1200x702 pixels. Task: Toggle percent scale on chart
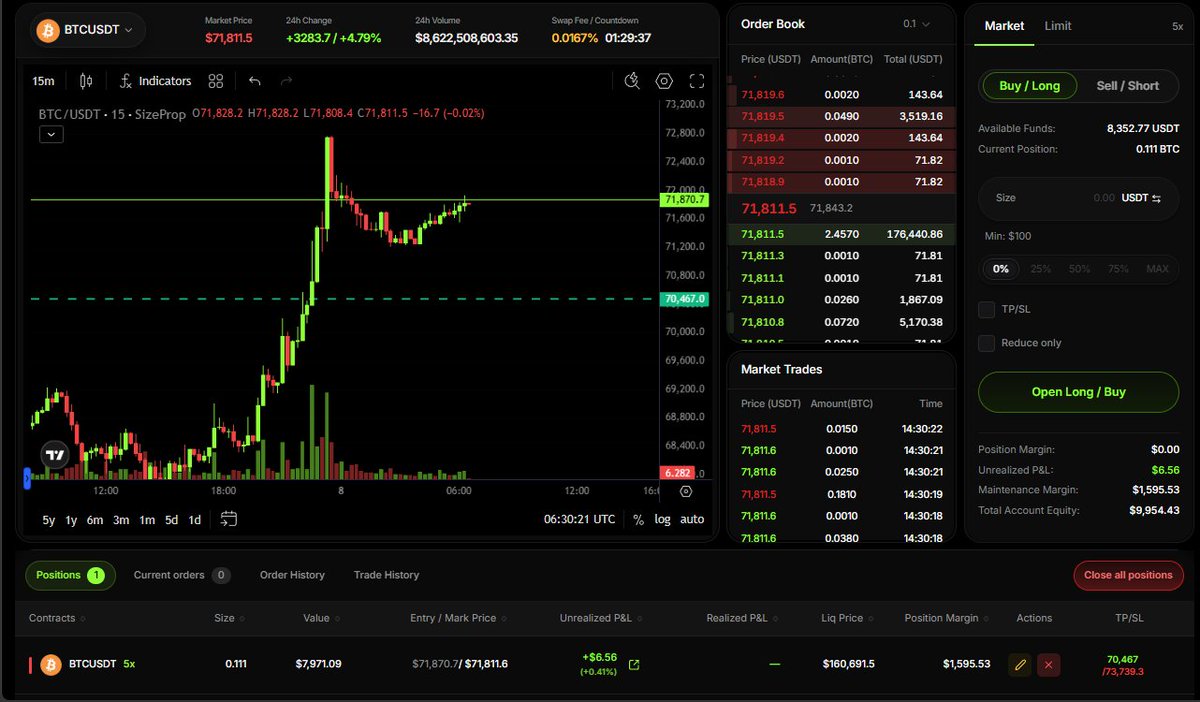[x=638, y=519]
